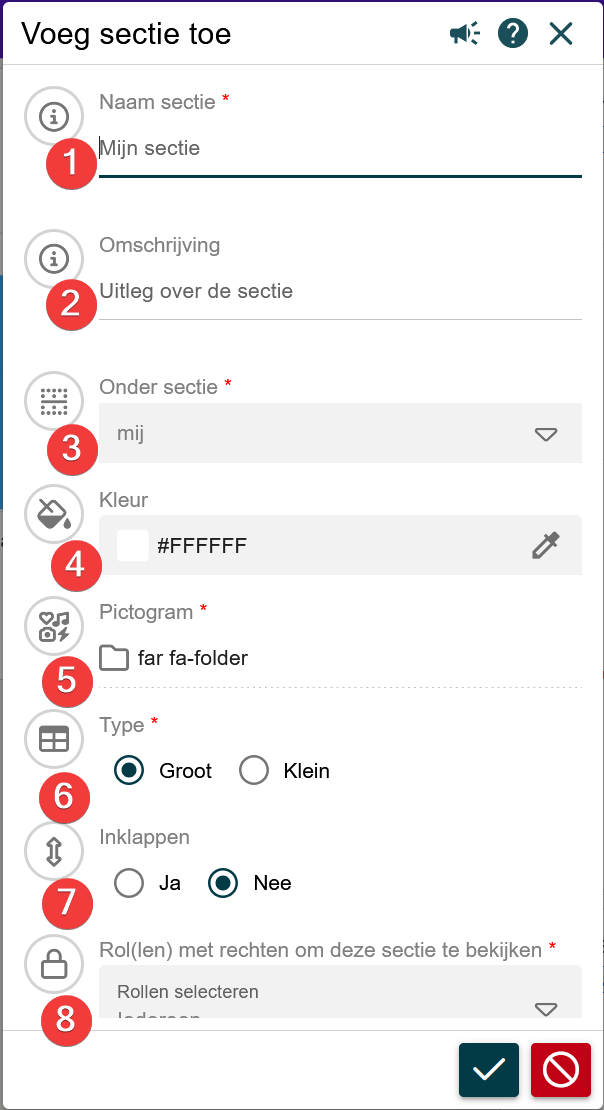This screenshot has height=1110, width=604.
Task: Click the megaphone announcement icon
Action: pos(465,34)
